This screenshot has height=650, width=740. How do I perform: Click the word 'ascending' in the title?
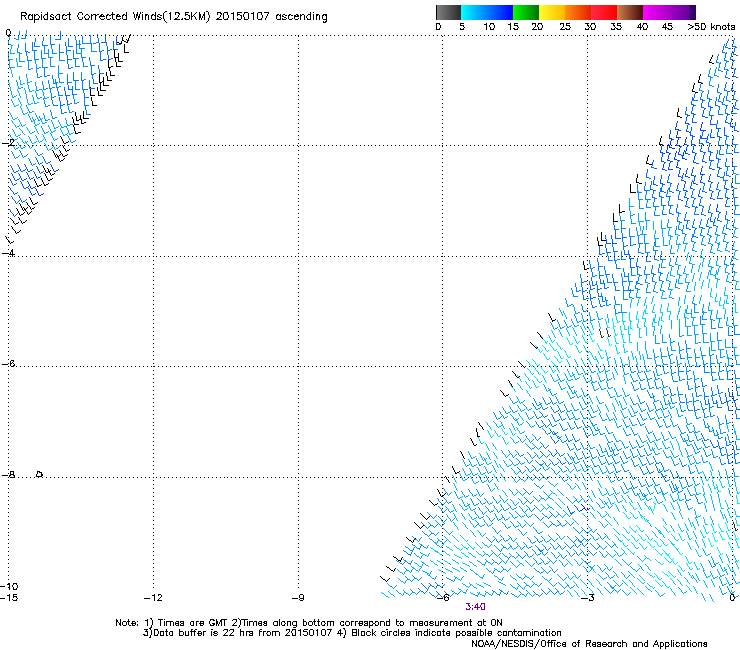click(301, 17)
